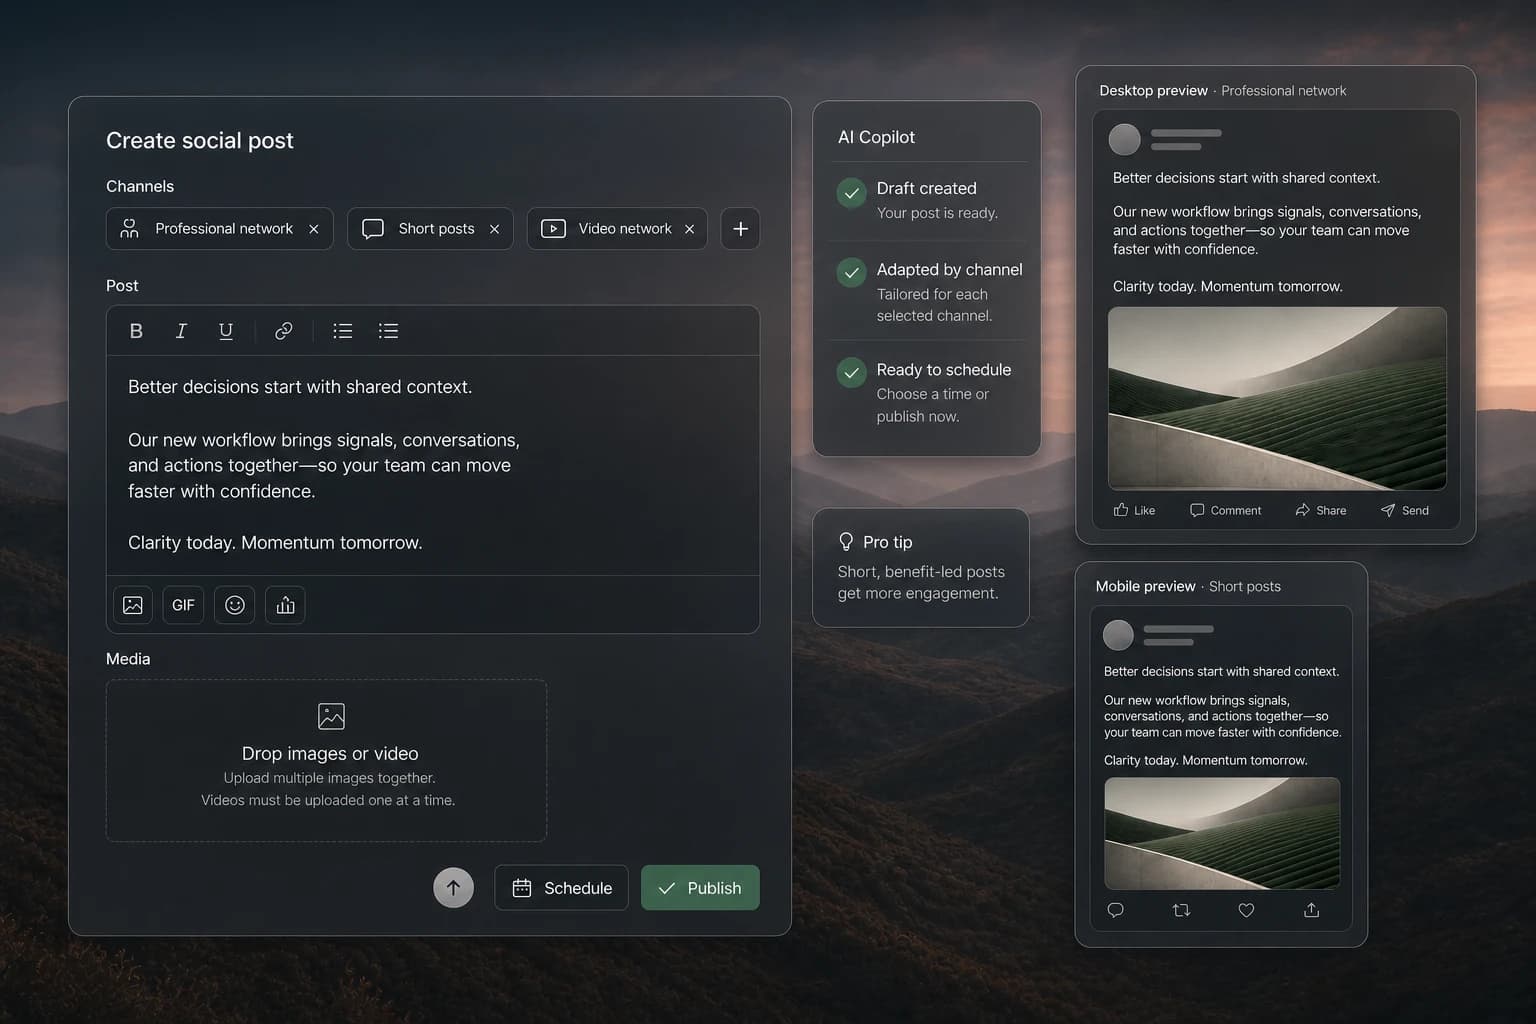This screenshot has height=1024, width=1536.
Task: Open the Schedule options
Action: point(561,888)
